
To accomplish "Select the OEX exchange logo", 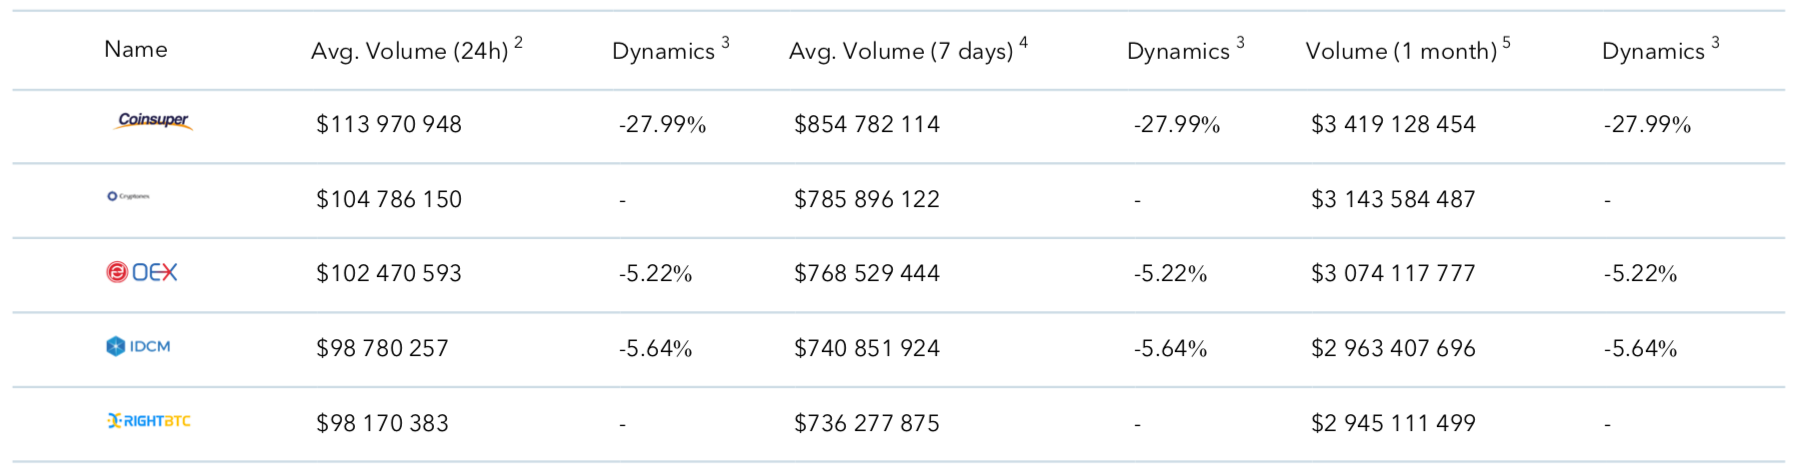I will pos(142,272).
